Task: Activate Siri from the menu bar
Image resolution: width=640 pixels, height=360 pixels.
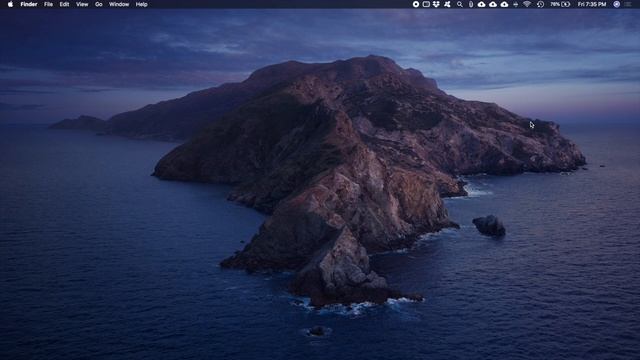Action: click(617, 4)
